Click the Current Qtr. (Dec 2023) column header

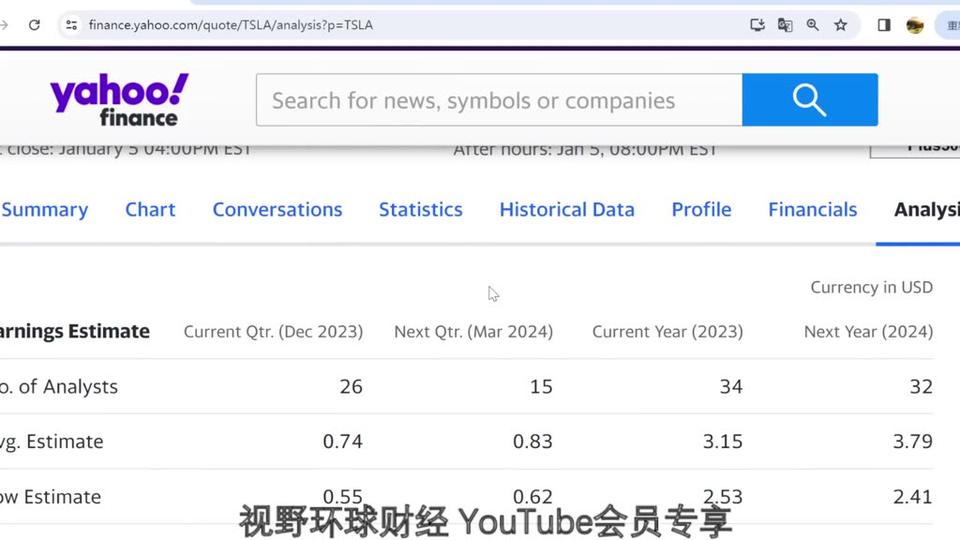(273, 332)
